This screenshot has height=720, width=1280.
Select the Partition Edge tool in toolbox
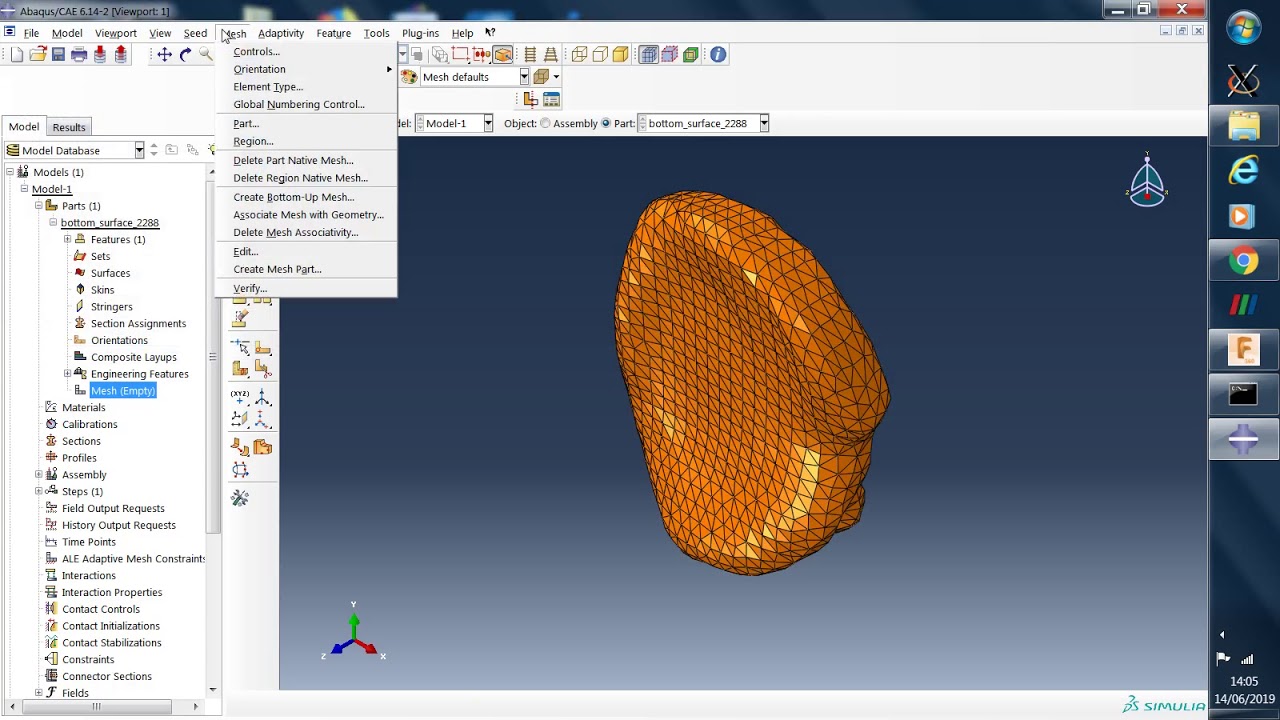coord(240,348)
